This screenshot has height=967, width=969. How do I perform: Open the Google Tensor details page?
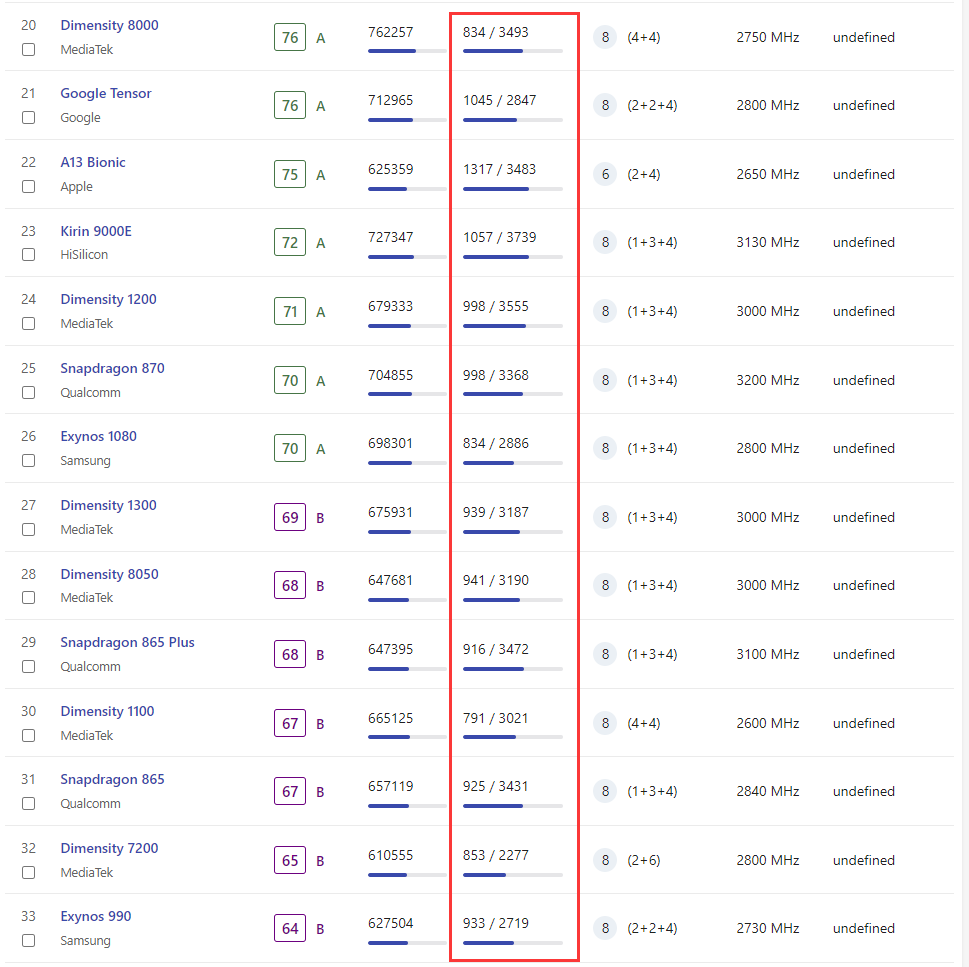pyautogui.click(x=106, y=93)
